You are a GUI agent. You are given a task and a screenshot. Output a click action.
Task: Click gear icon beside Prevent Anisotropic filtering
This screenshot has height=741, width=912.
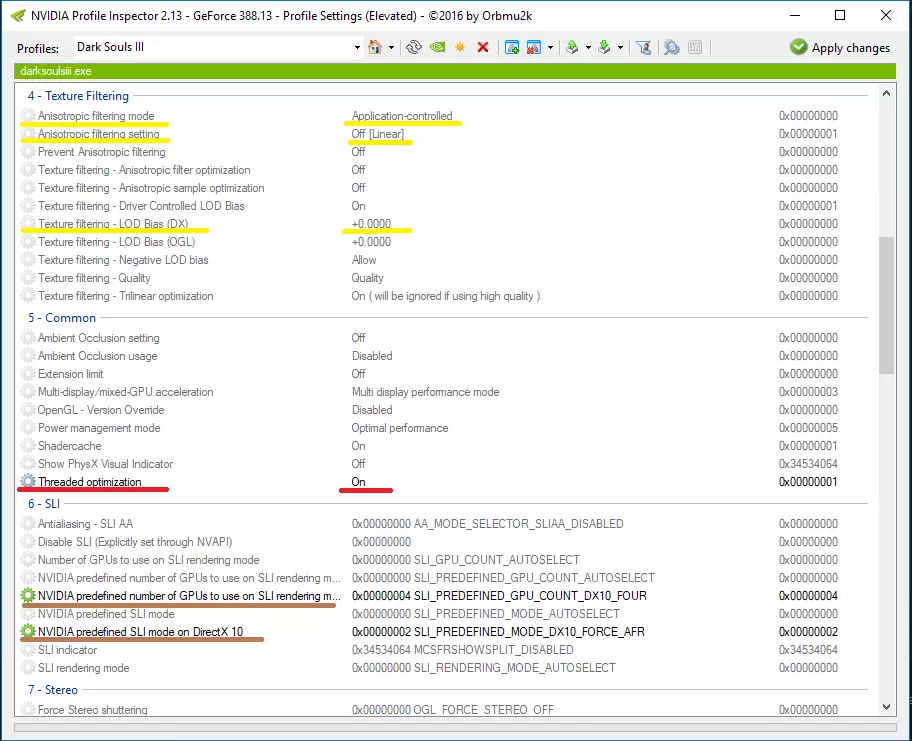coord(28,151)
